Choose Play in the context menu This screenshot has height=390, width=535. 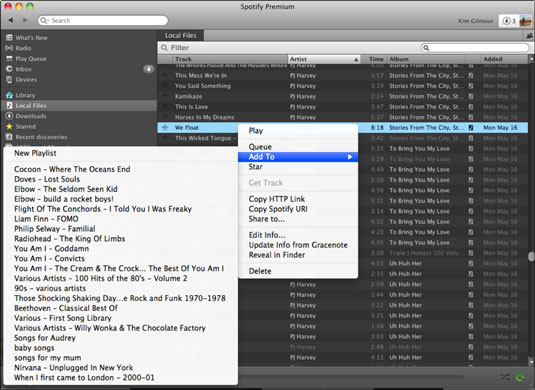coord(298,131)
